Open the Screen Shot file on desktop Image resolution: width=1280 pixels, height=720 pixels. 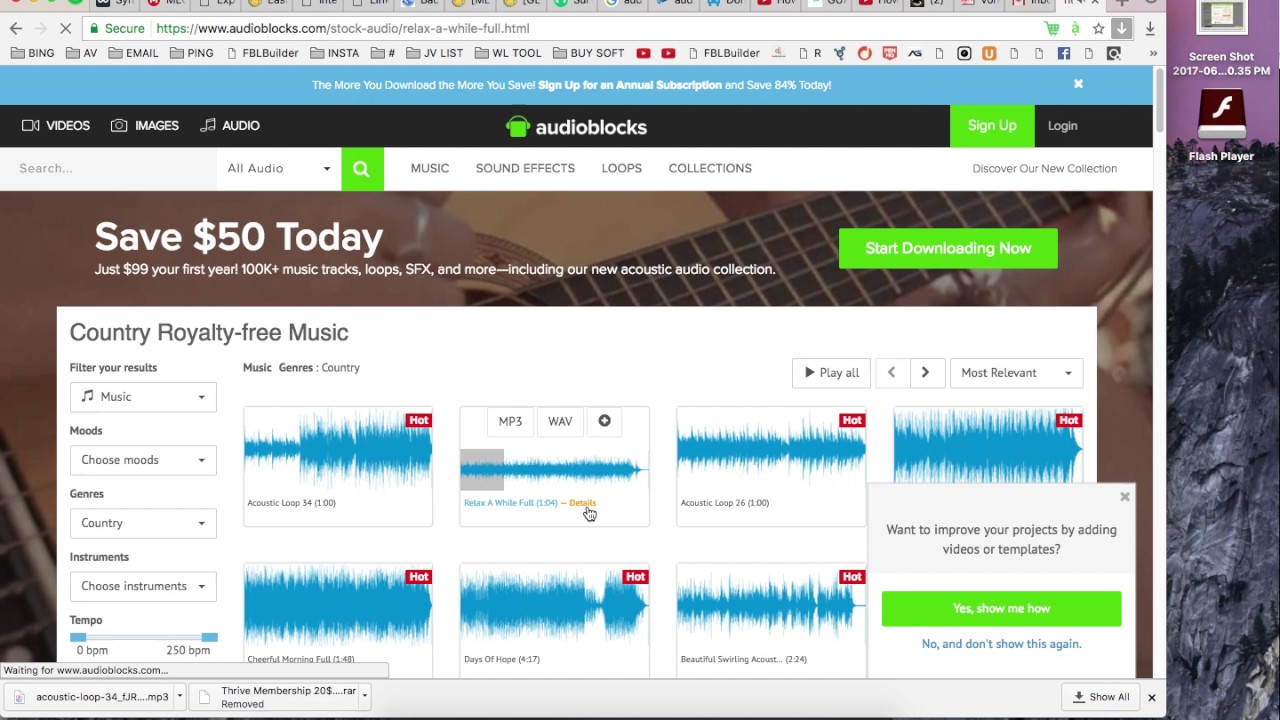point(1221,40)
